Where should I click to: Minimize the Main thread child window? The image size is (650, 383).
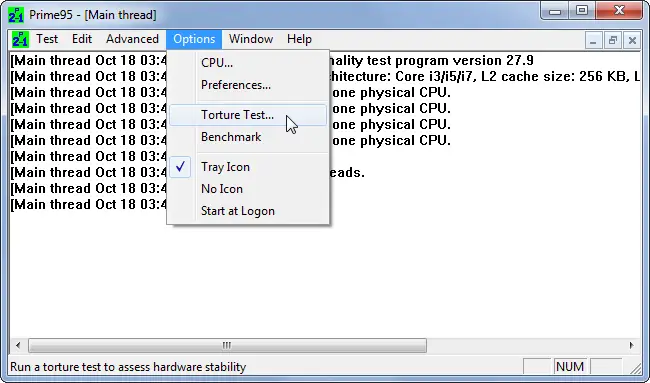tap(593, 41)
